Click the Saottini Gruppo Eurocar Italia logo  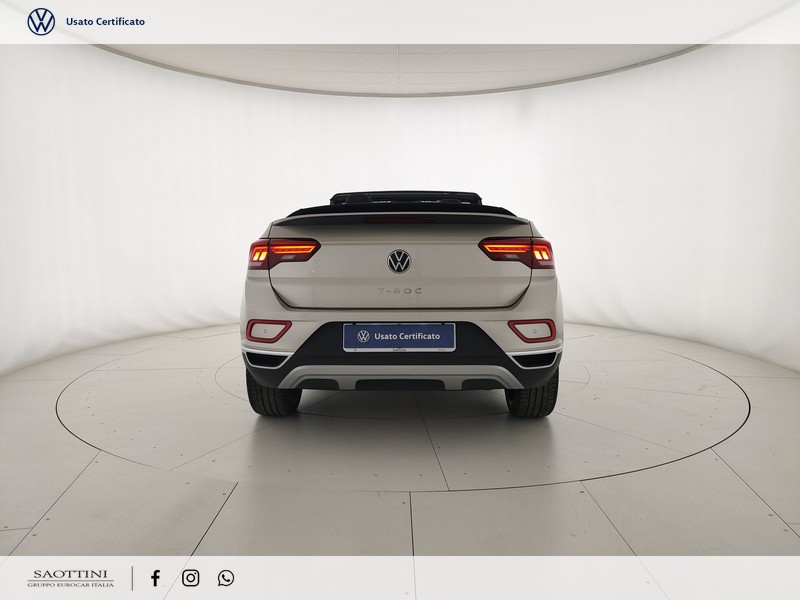[71, 578]
